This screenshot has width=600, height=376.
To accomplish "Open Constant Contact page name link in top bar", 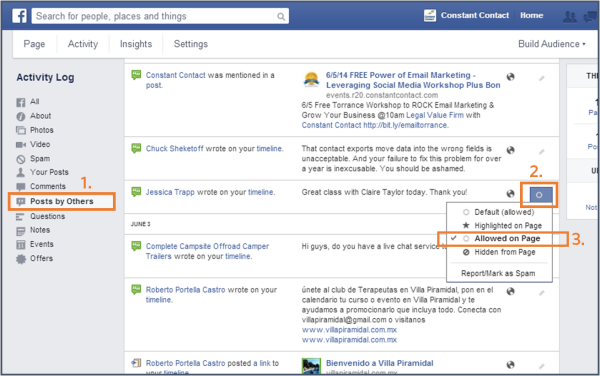I will click(475, 16).
